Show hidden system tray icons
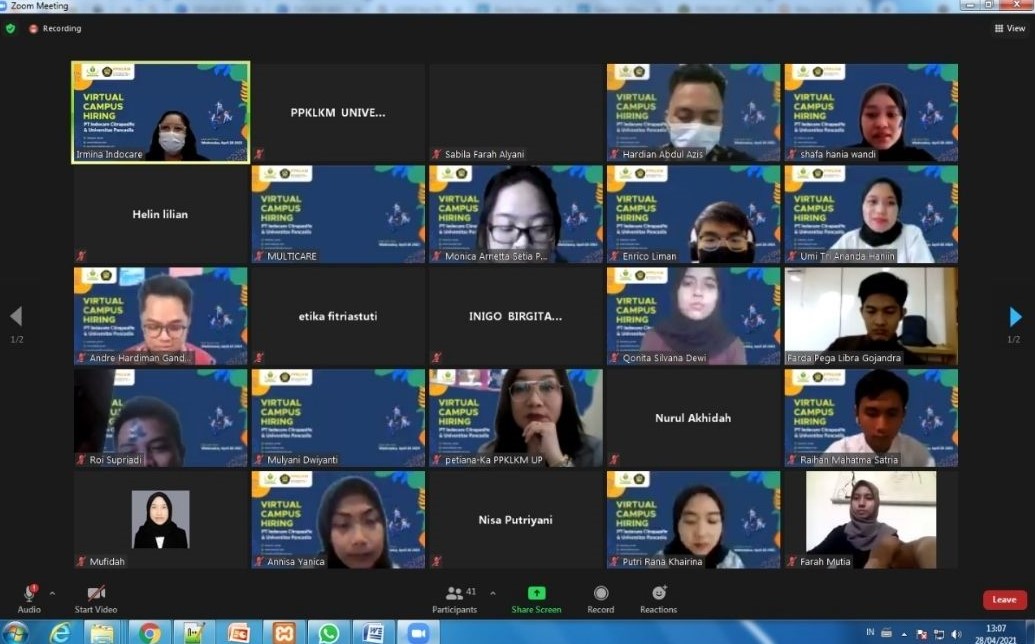 pyautogui.click(x=903, y=634)
